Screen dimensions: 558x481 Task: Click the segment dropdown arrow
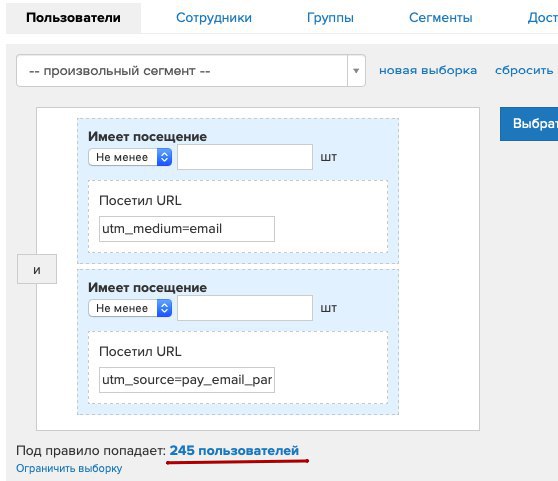point(356,70)
